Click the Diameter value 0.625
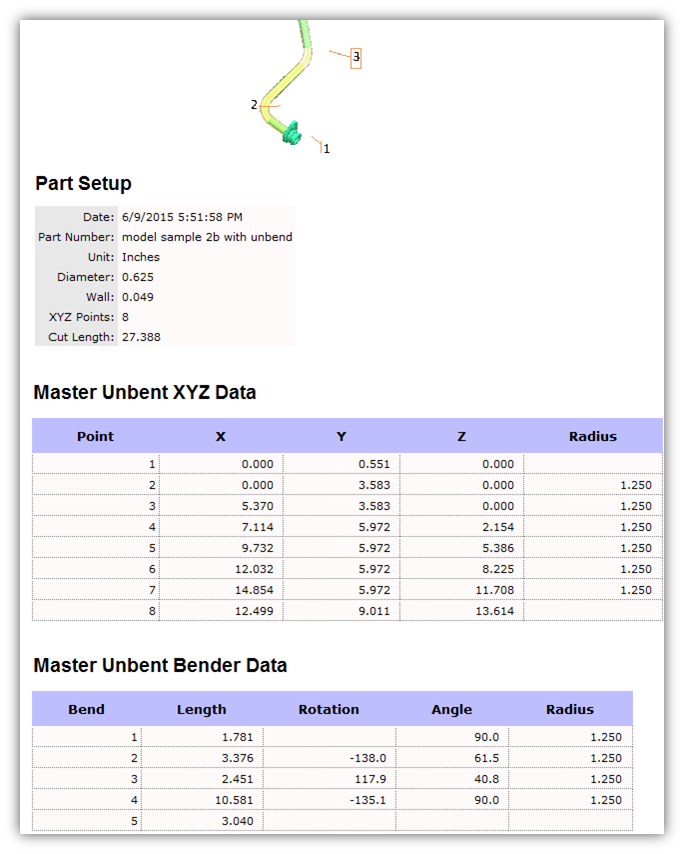Screen dimensions: 684x854 pos(138,277)
